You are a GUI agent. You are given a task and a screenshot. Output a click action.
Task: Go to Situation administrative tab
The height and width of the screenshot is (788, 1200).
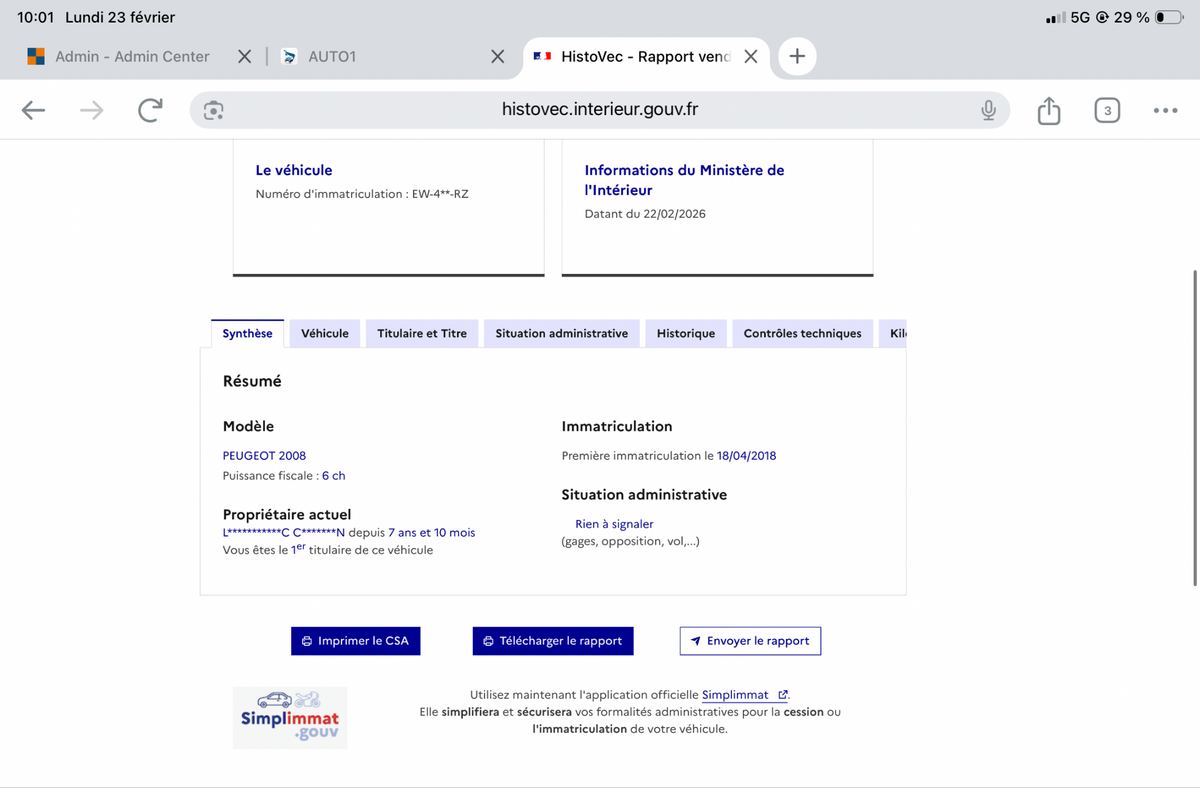(561, 334)
